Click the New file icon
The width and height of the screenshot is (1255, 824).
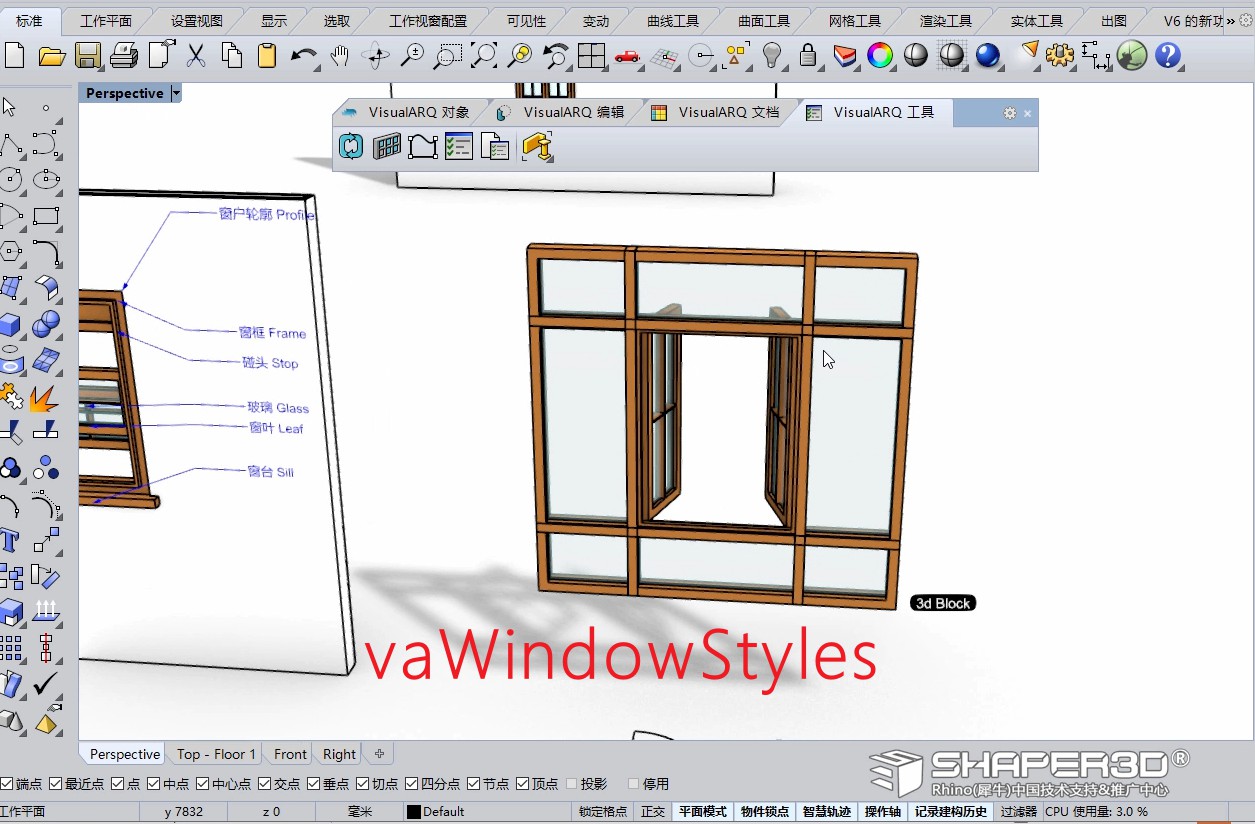click(14, 55)
